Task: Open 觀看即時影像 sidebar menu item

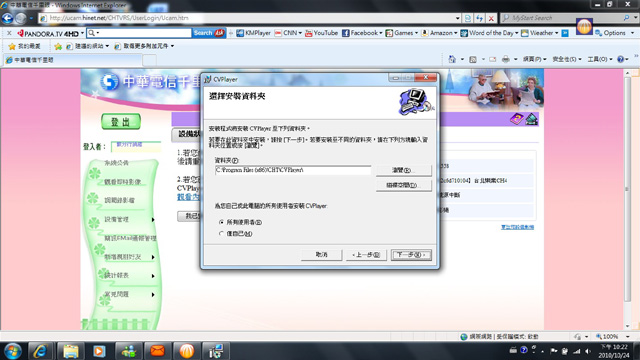Action: (122, 182)
